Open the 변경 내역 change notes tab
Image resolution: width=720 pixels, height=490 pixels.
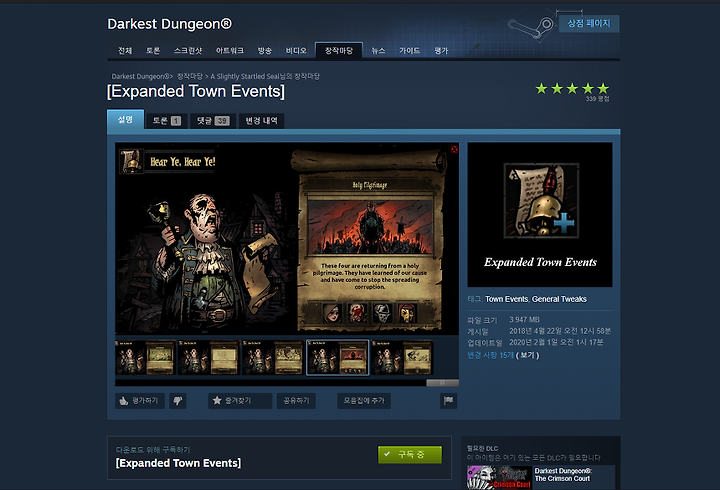click(x=261, y=121)
